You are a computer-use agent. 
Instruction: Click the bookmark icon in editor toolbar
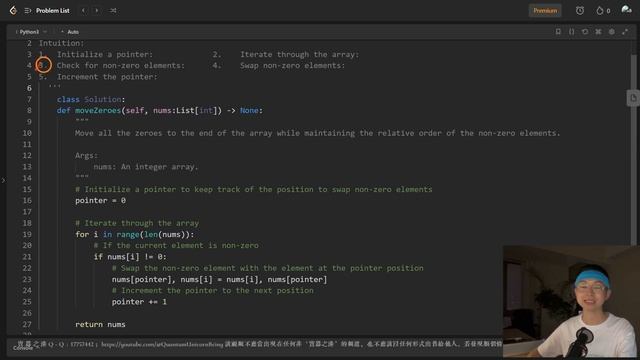tap(558, 32)
